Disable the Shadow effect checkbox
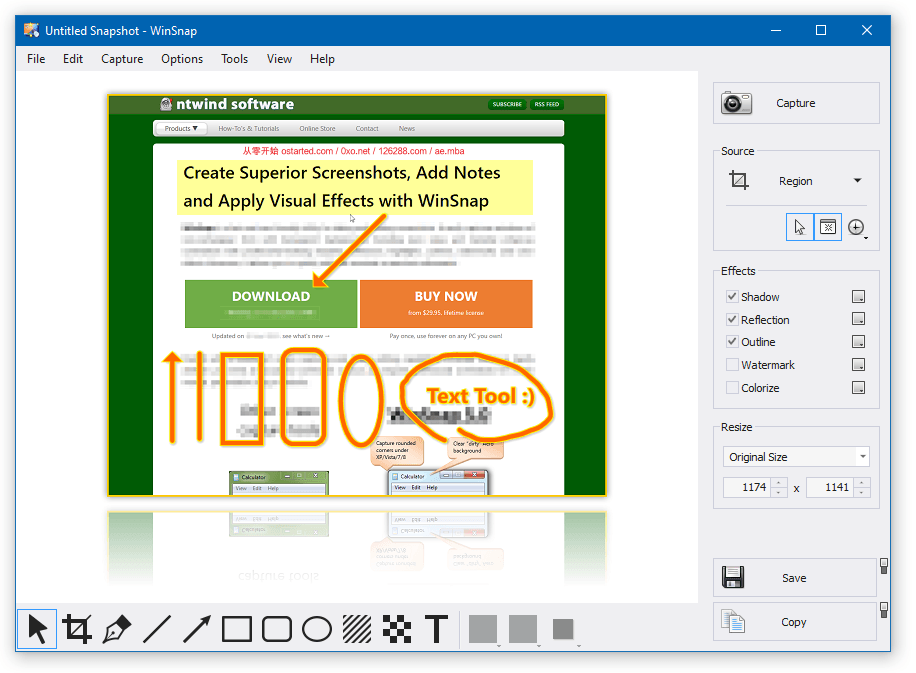Image resolution: width=916 pixels, height=673 pixels. (x=732, y=296)
